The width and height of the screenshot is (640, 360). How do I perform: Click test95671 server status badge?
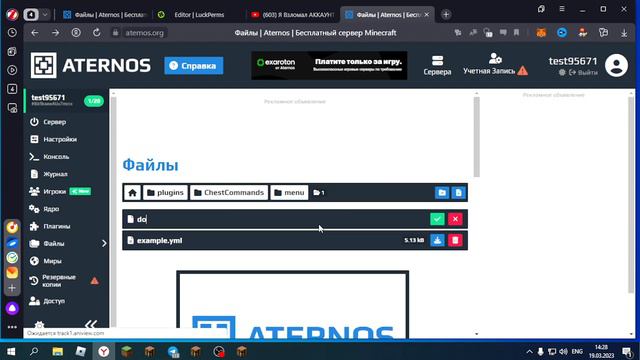(x=94, y=101)
